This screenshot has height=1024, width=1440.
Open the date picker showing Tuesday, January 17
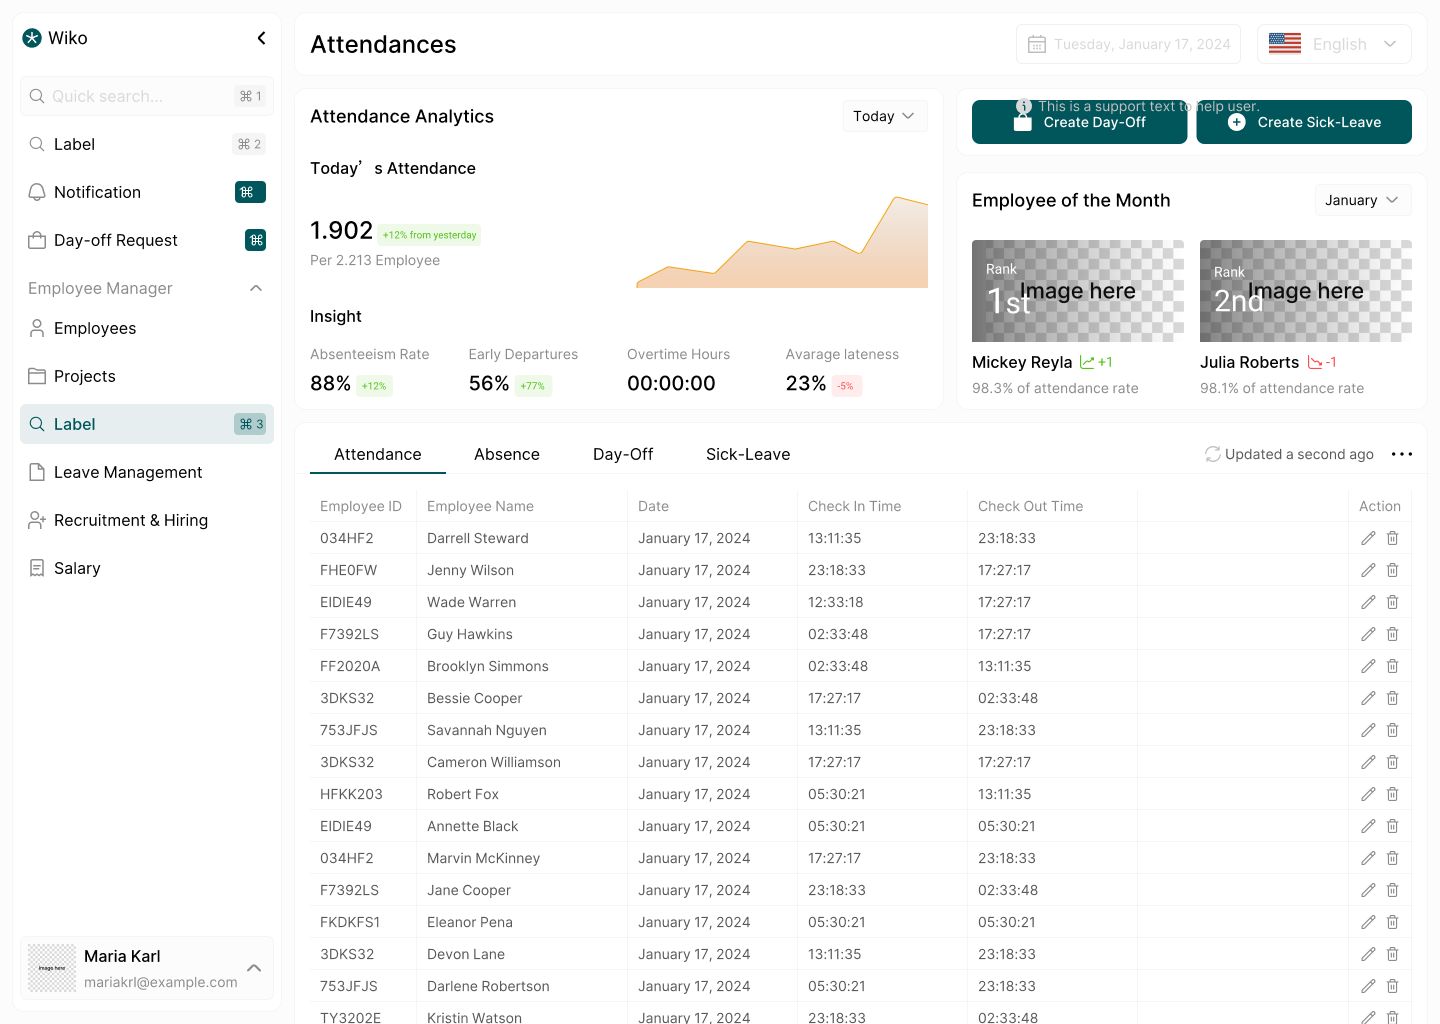[1128, 44]
